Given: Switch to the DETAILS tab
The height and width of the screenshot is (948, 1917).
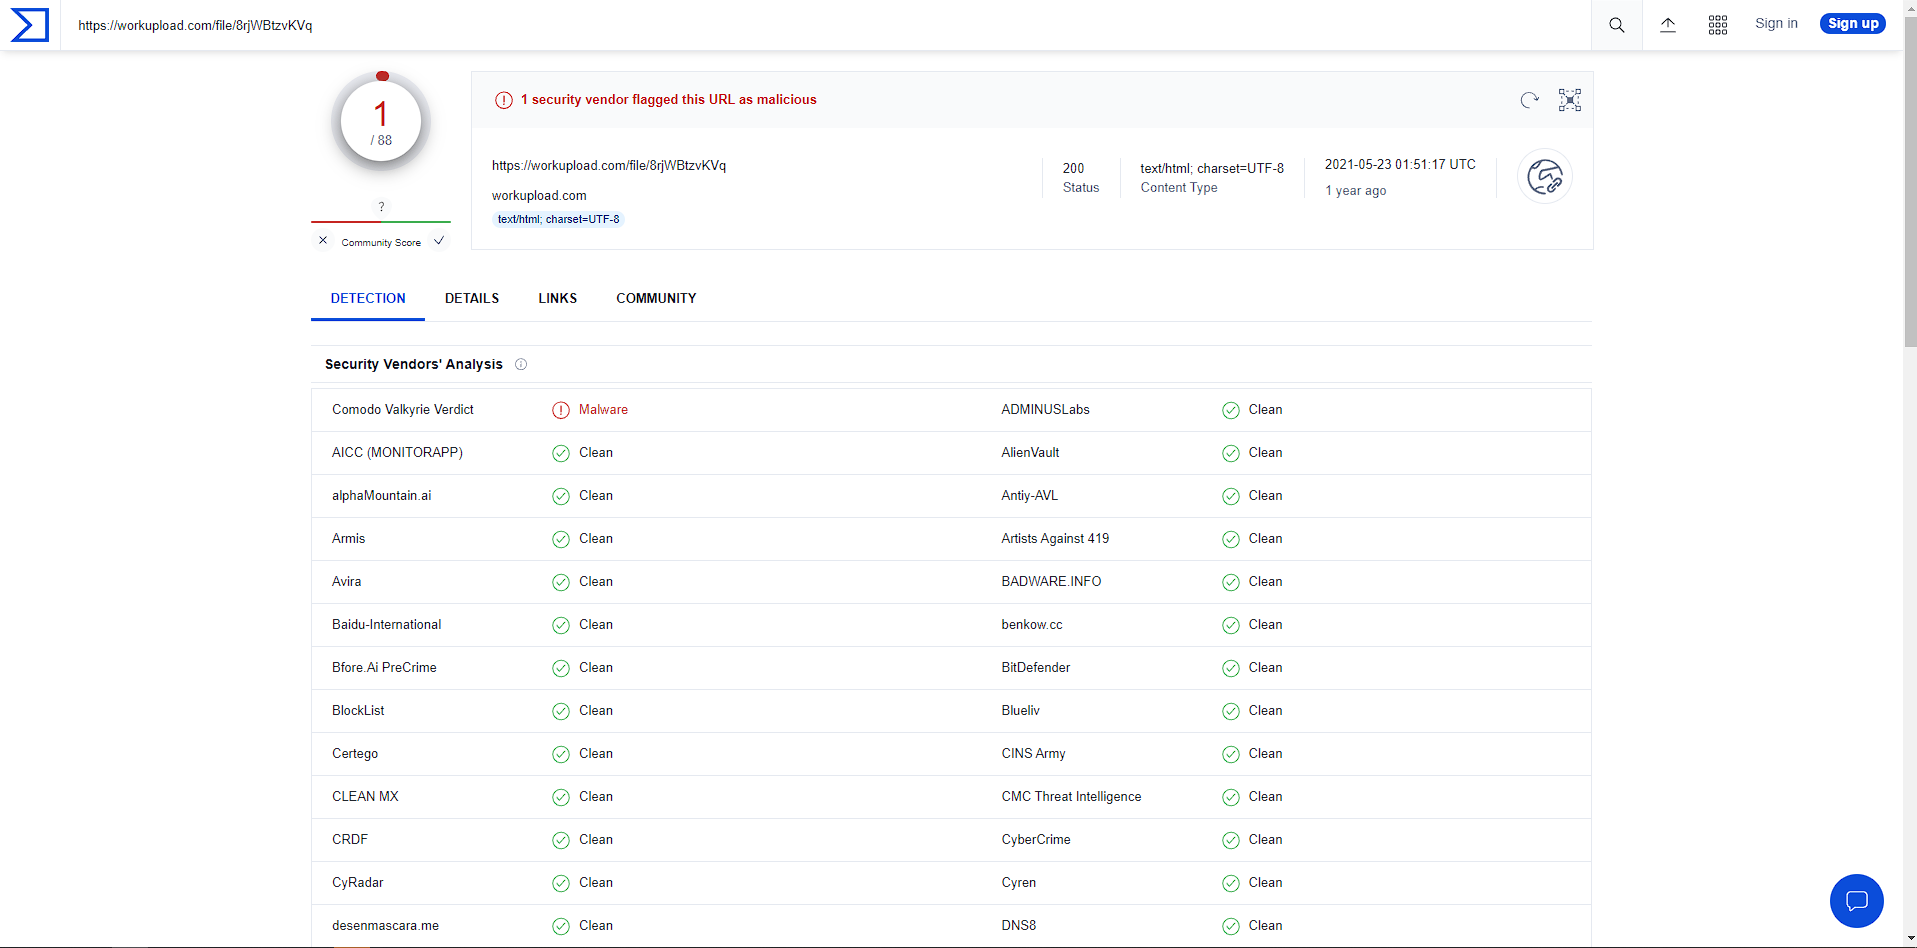Looking at the screenshot, I should coord(472,298).
